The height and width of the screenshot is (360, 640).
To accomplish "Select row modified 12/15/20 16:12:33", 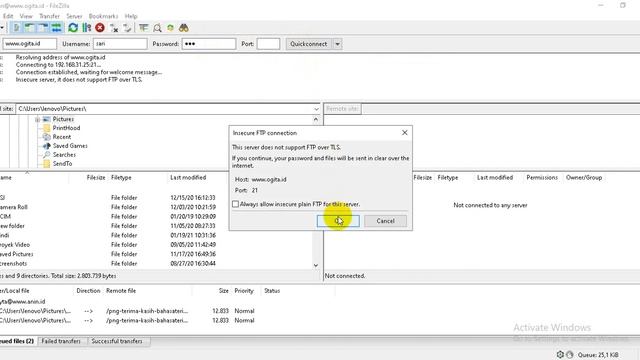I will point(156,198).
